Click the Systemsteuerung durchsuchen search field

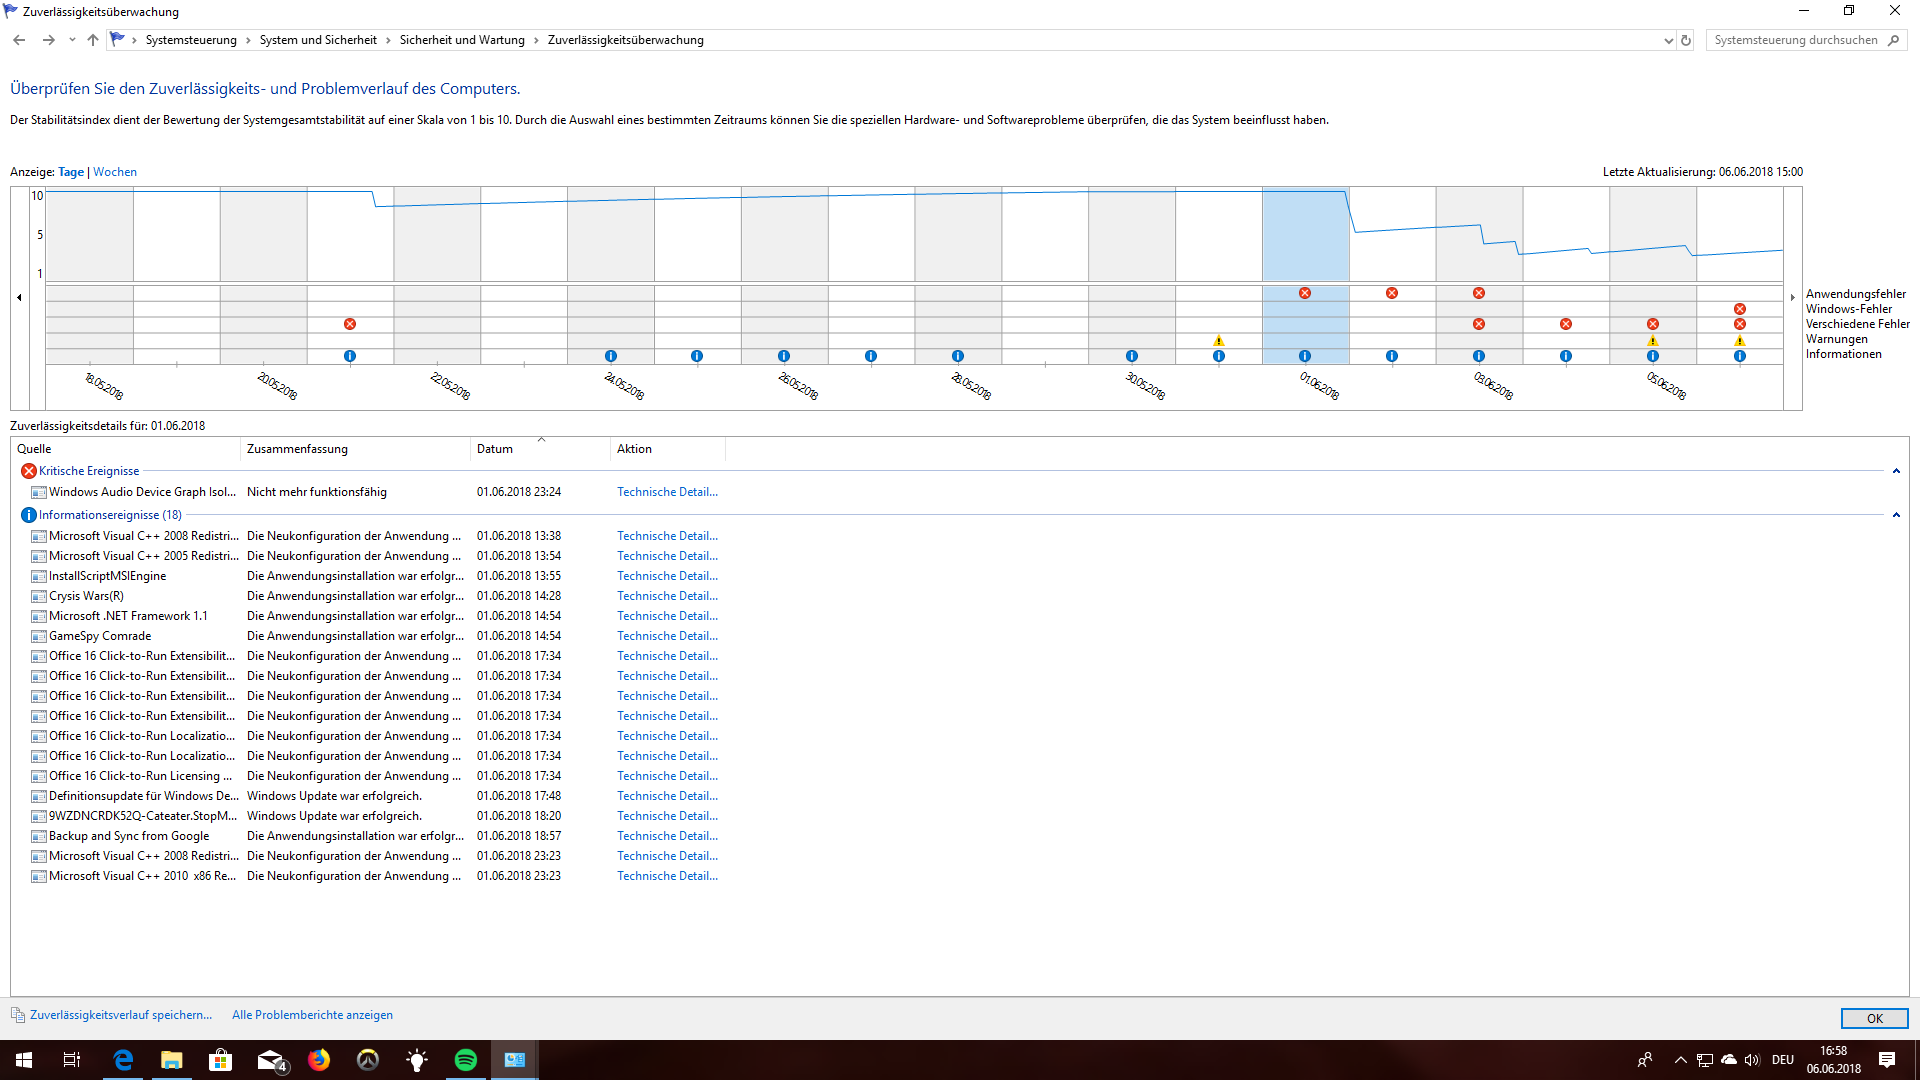(1795, 40)
